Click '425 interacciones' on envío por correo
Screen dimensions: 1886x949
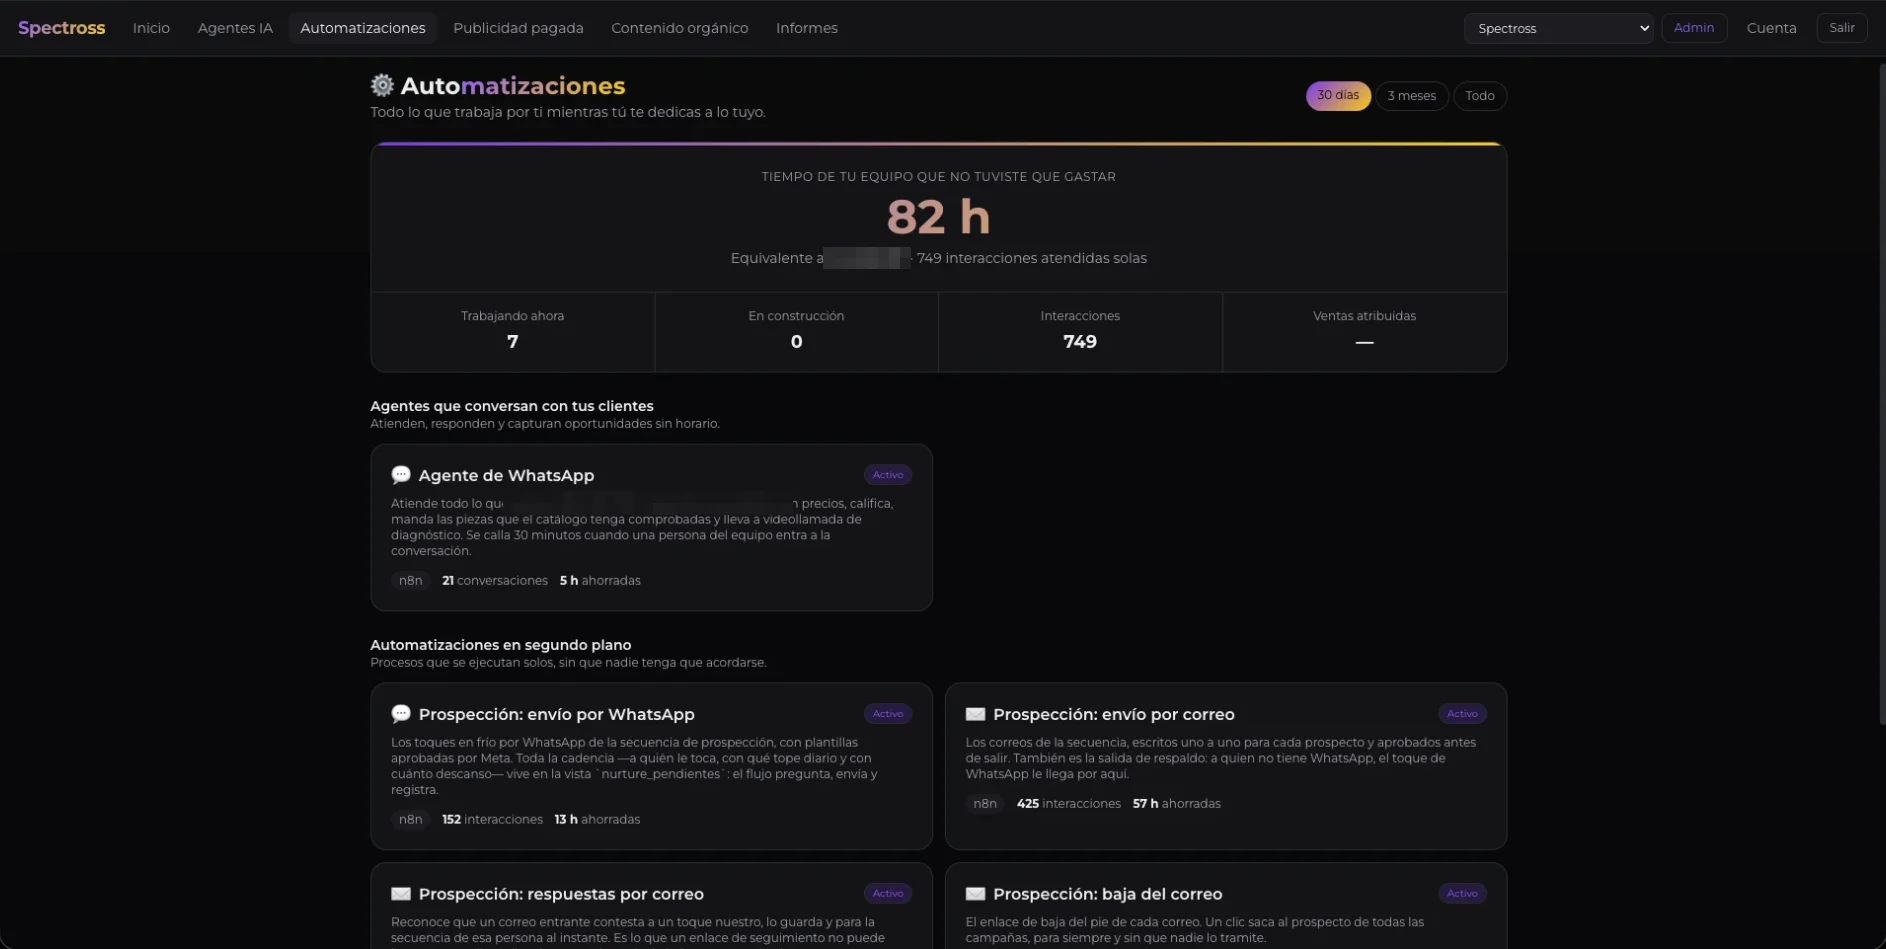point(1068,804)
